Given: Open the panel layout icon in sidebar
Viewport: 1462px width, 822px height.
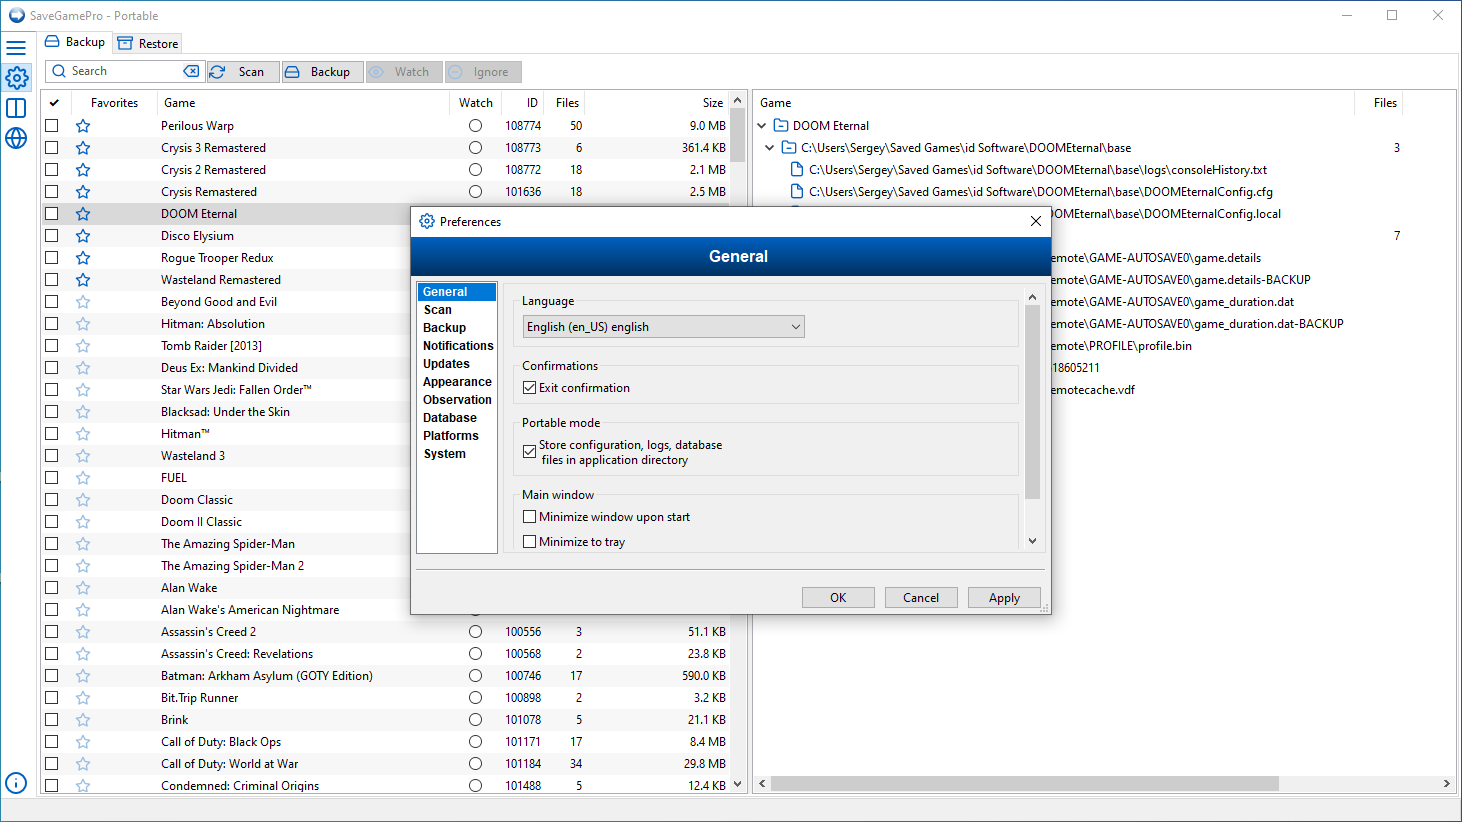Looking at the screenshot, I should coord(16,108).
